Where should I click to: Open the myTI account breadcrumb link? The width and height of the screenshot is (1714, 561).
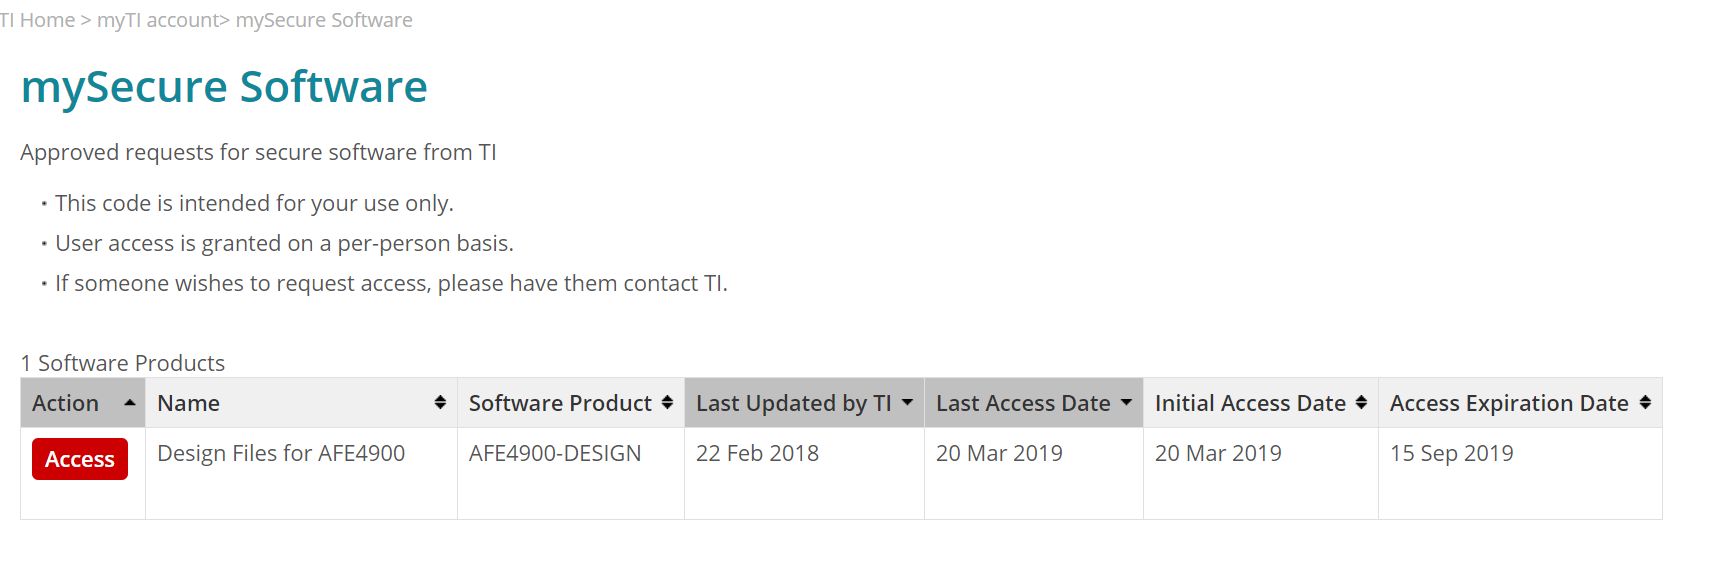[158, 20]
